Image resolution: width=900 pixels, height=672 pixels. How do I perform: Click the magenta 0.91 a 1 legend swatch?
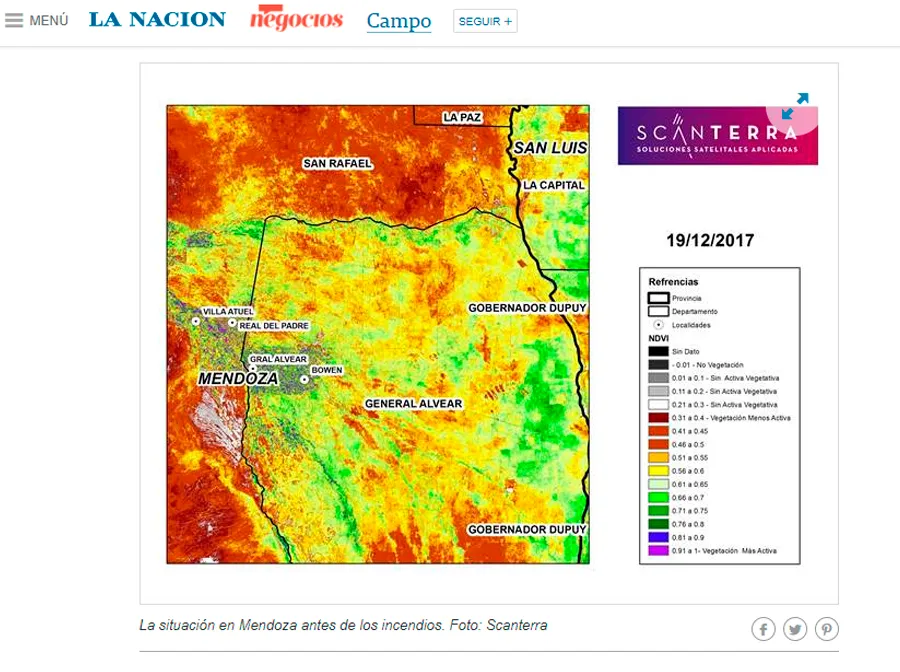point(658,551)
